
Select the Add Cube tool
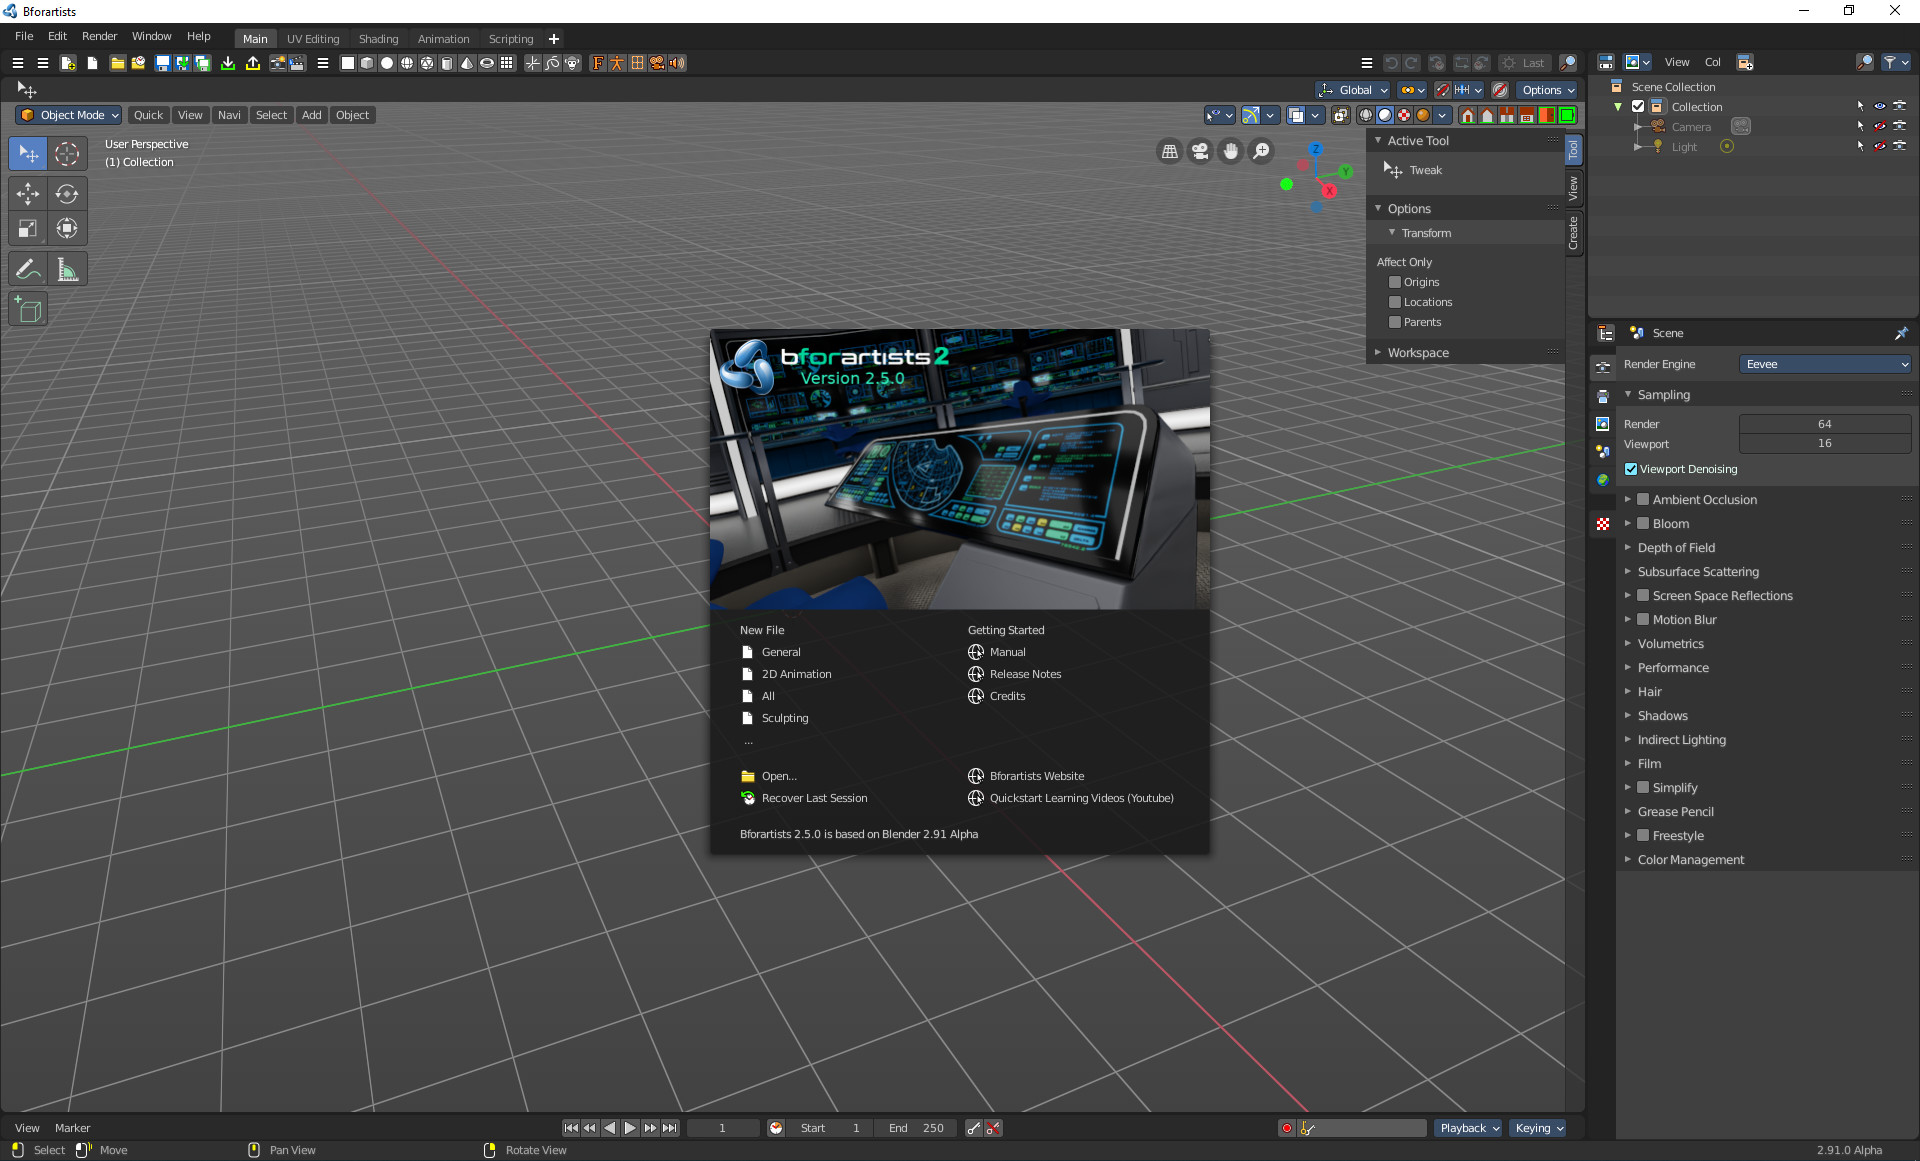coord(28,310)
